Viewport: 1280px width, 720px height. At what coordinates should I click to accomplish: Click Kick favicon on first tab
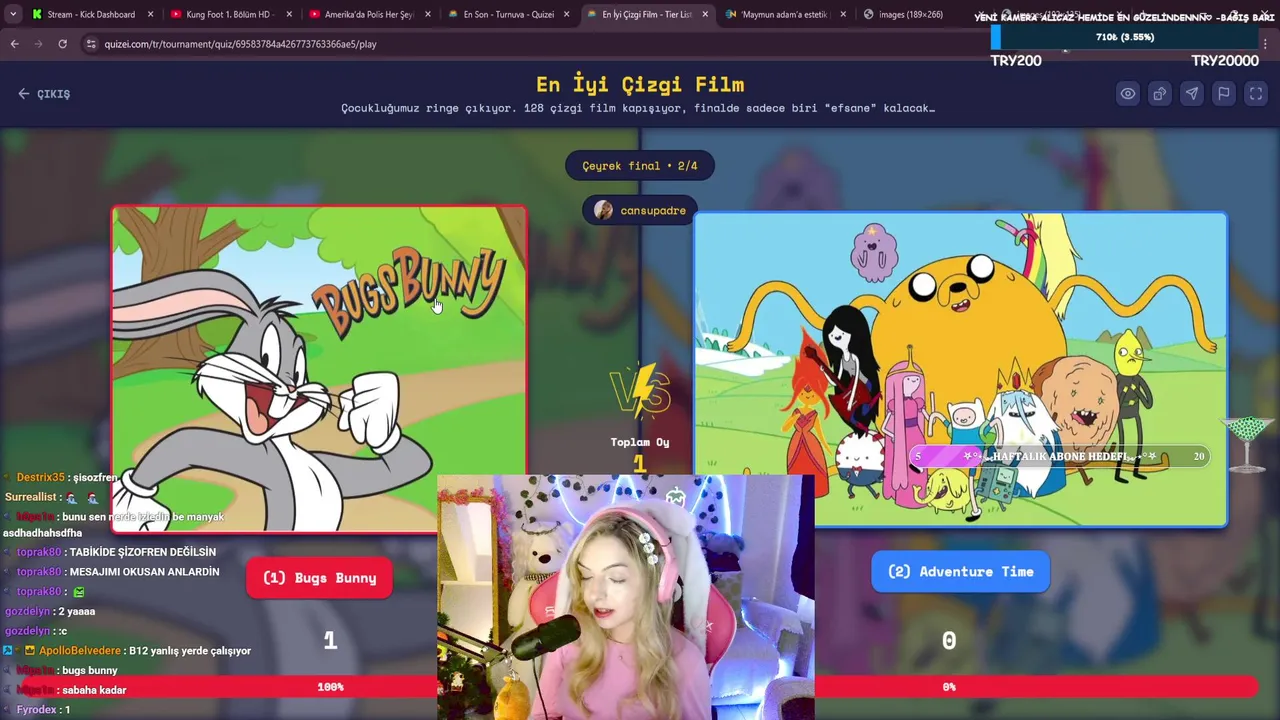[37, 14]
